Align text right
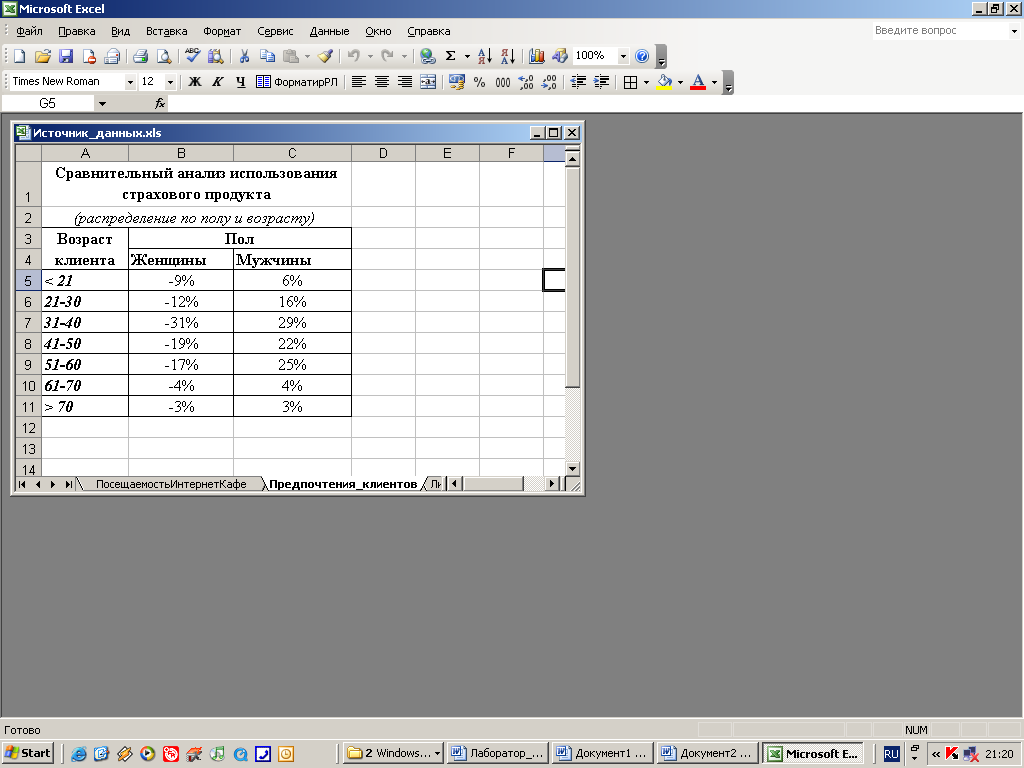The image size is (1024, 768). (x=405, y=82)
